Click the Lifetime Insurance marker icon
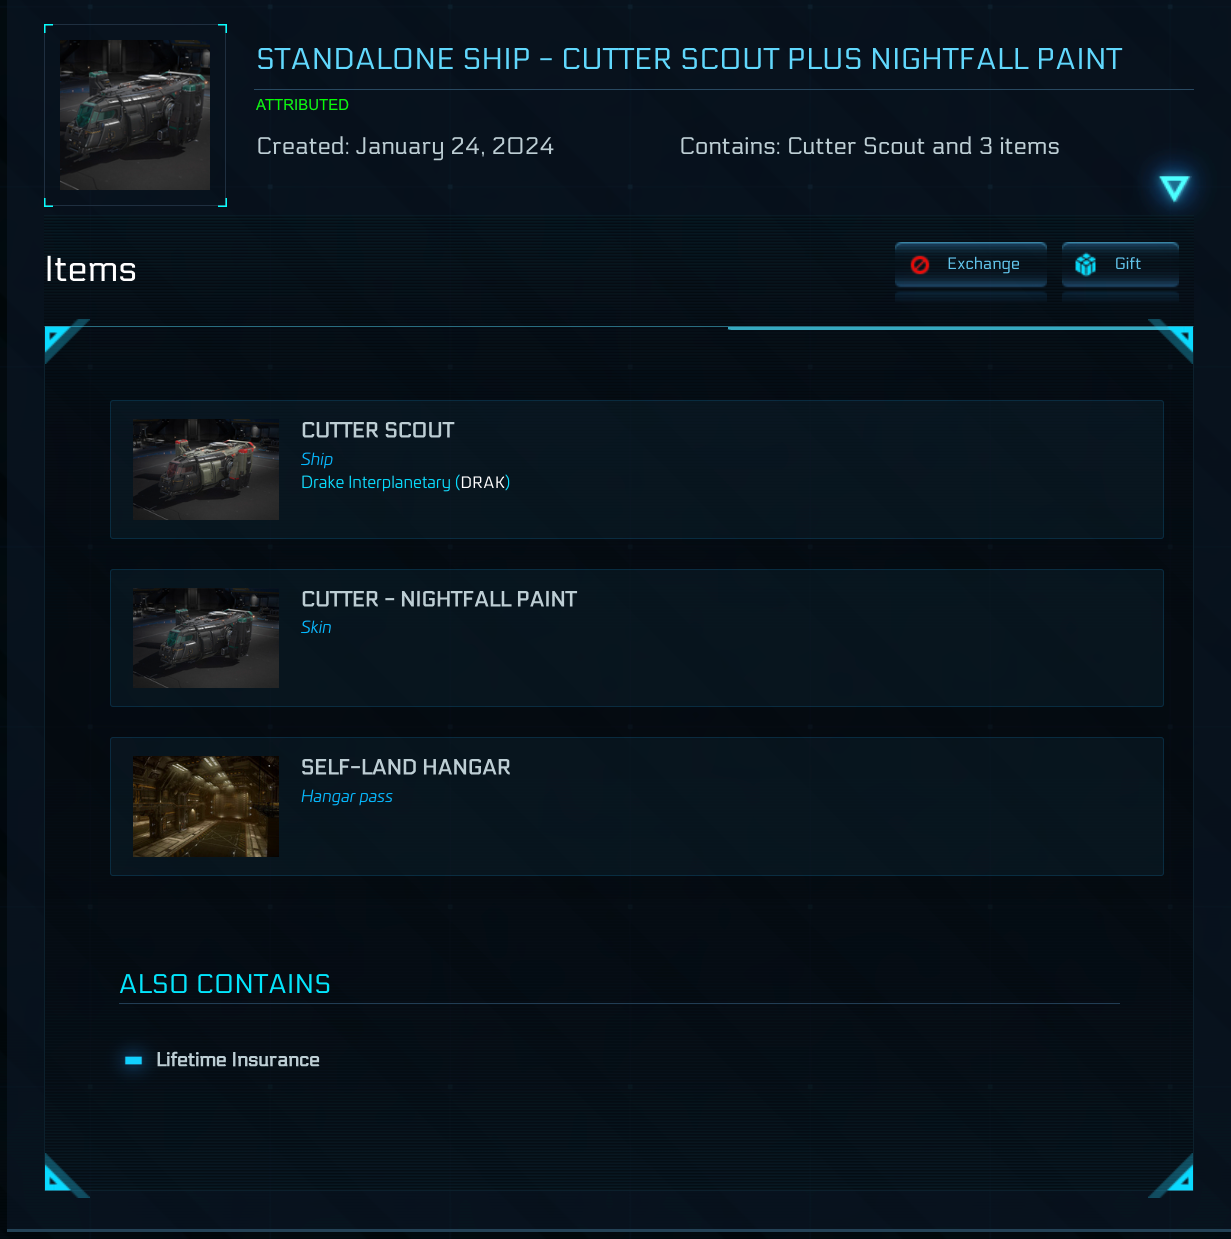 (x=133, y=1060)
